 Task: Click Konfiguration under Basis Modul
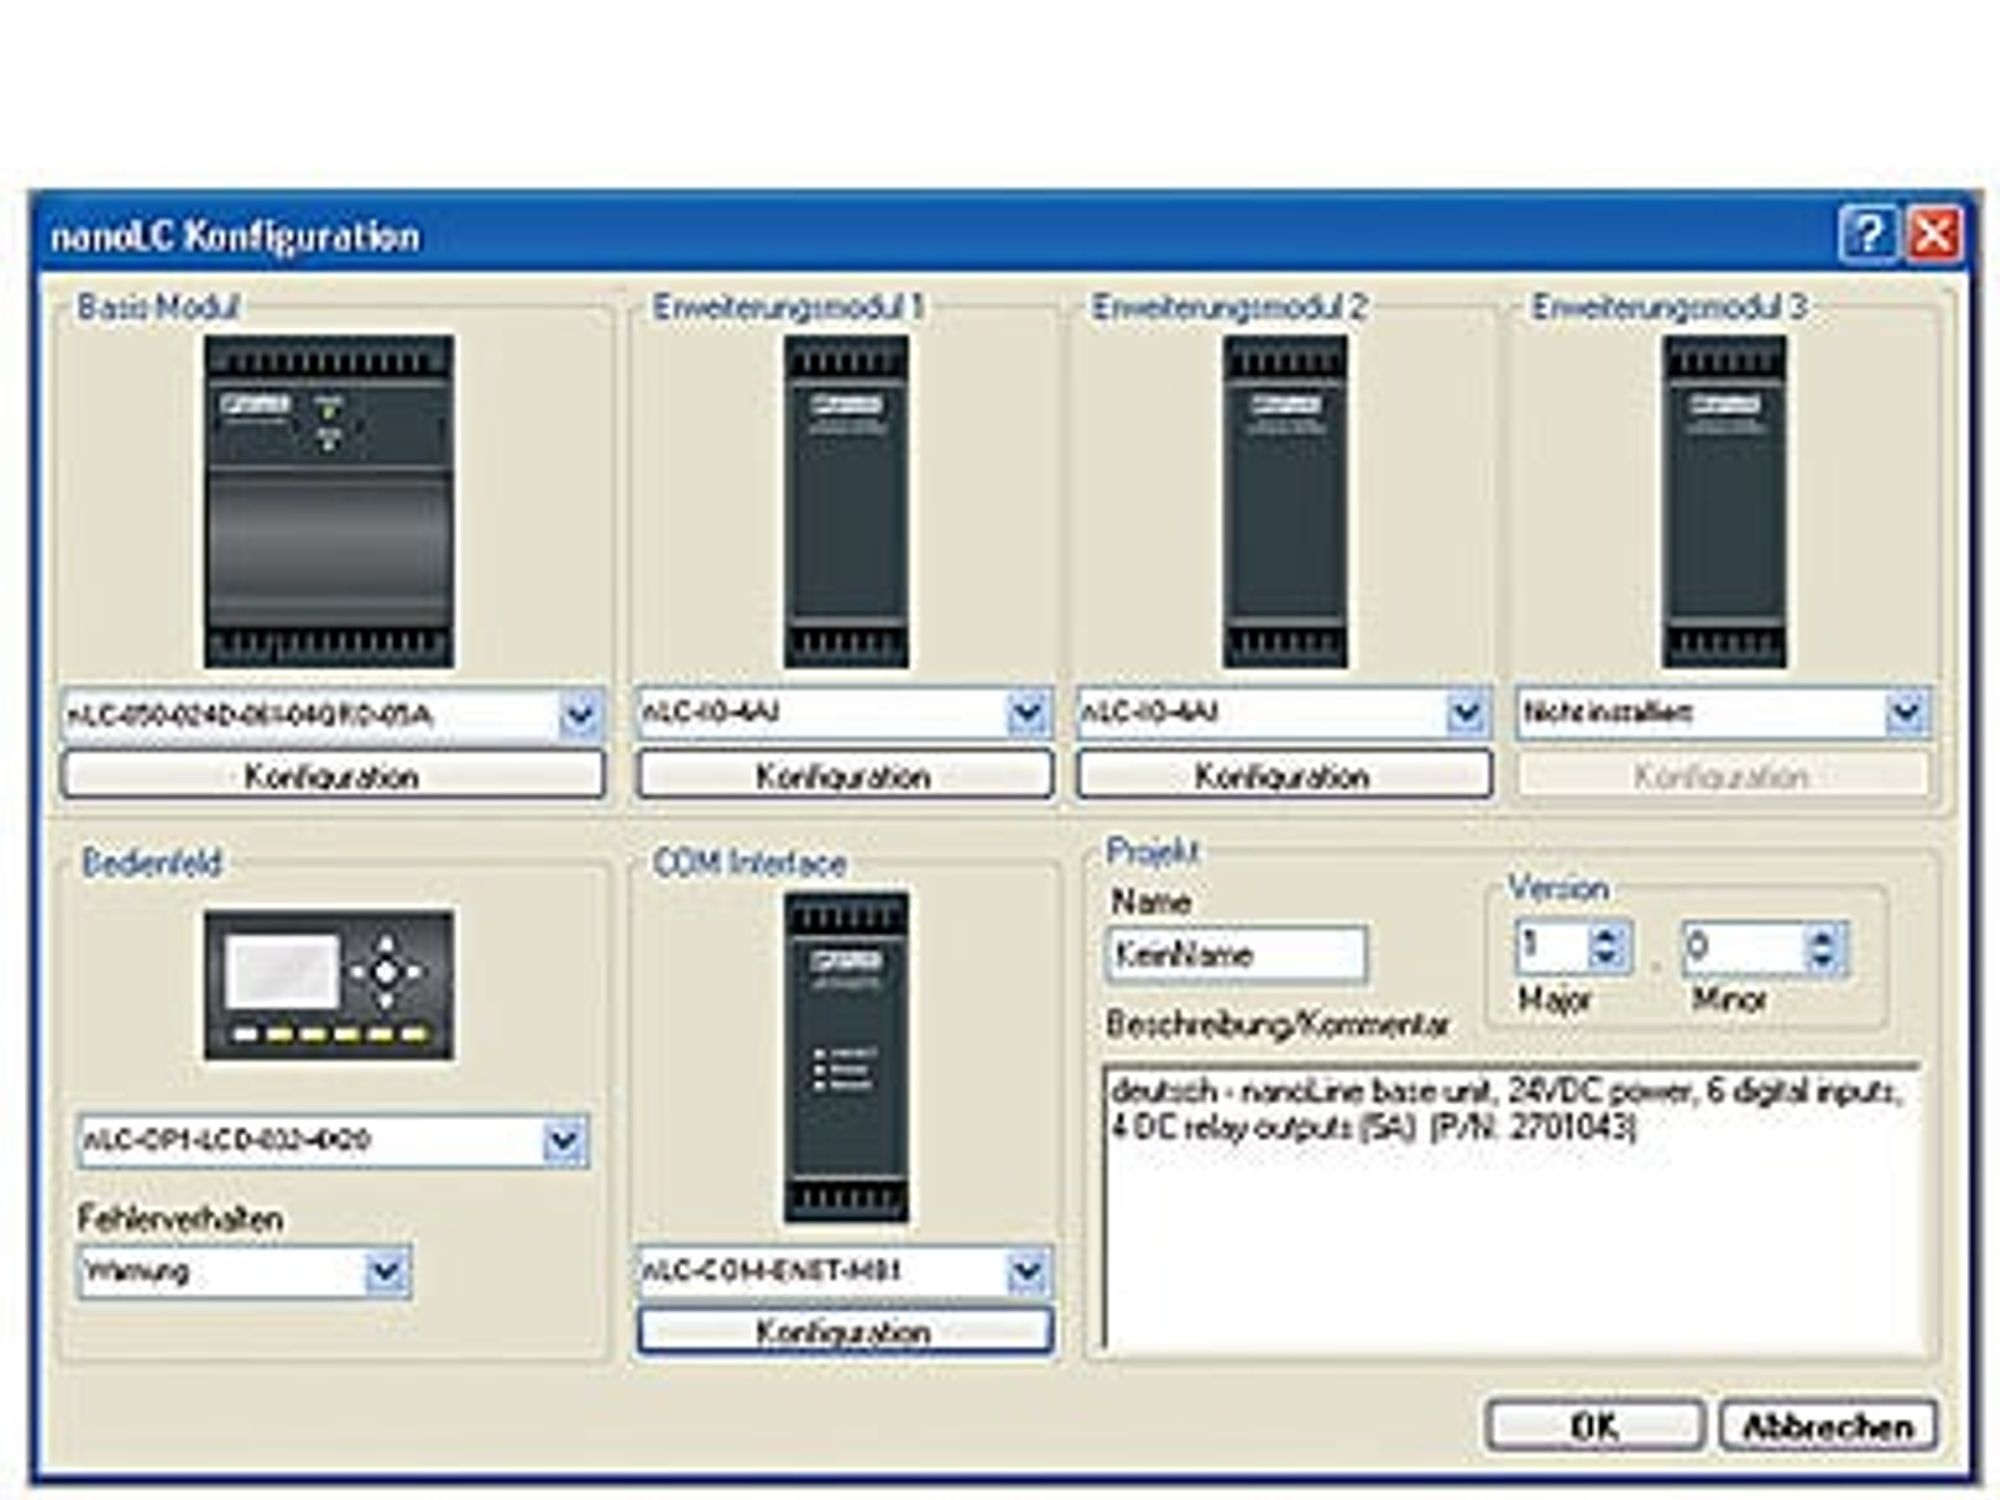click(x=333, y=776)
